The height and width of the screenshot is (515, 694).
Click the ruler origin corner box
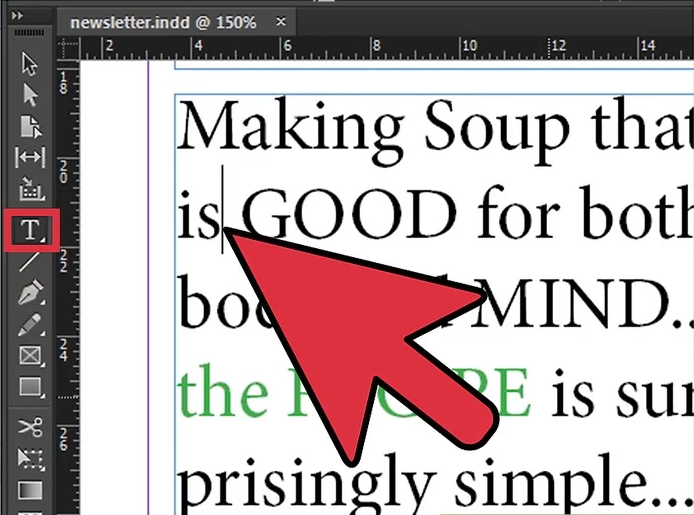click(68, 47)
